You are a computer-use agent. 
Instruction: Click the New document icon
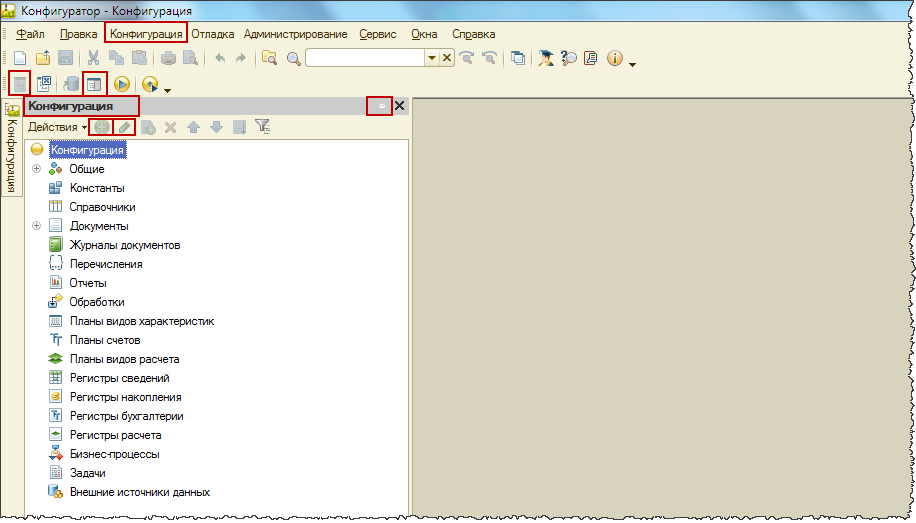(x=20, y=58)
